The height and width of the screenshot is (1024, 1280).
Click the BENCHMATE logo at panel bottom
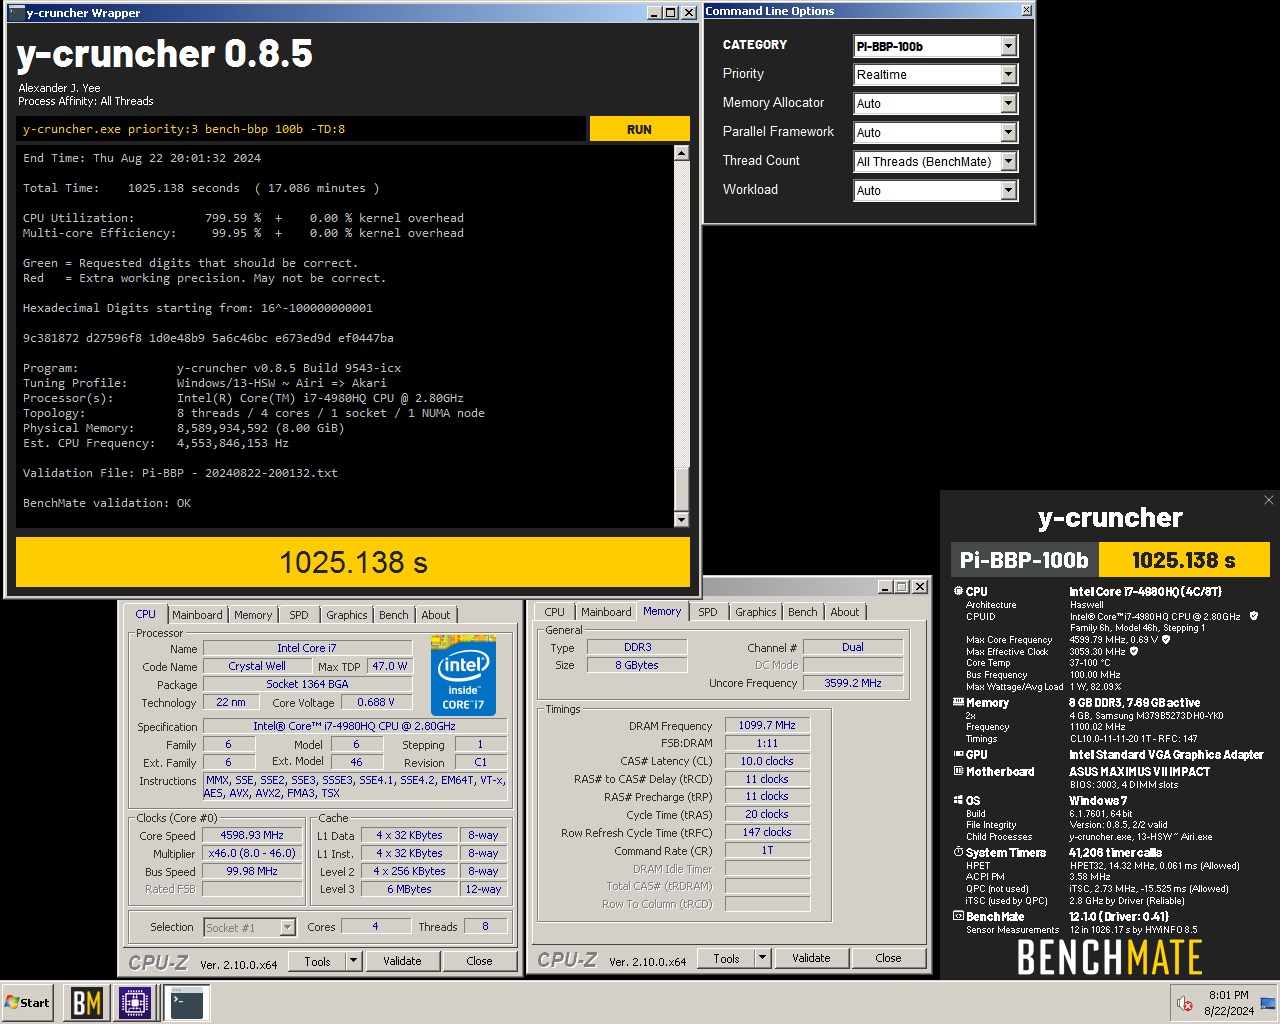point(1109,958)
